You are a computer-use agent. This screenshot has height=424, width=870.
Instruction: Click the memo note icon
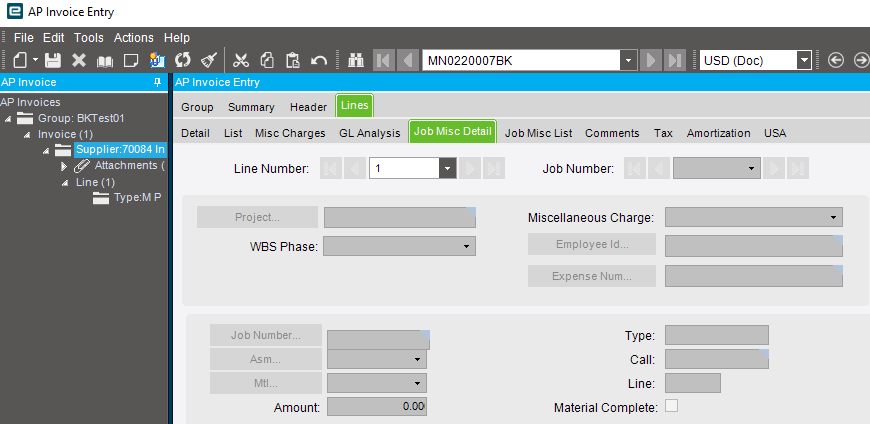[131, 60]
